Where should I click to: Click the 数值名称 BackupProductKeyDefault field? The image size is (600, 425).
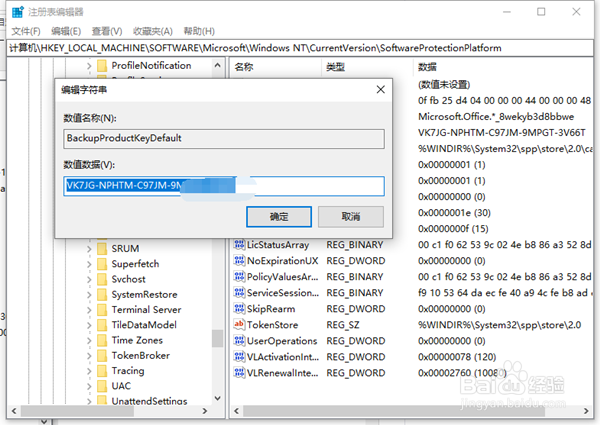tap(224, 138)
